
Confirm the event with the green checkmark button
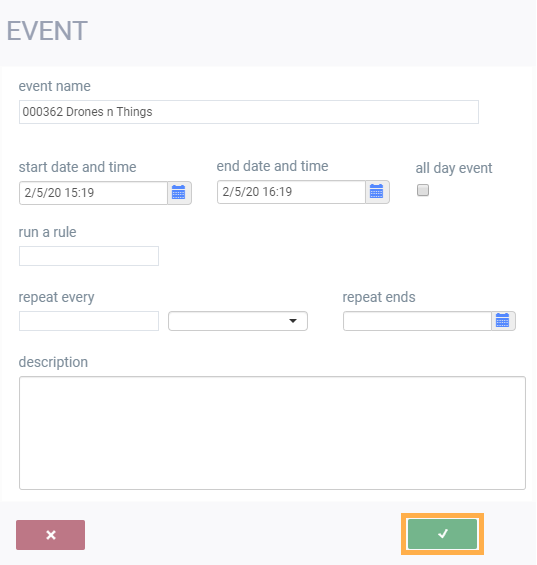[443, 534]
